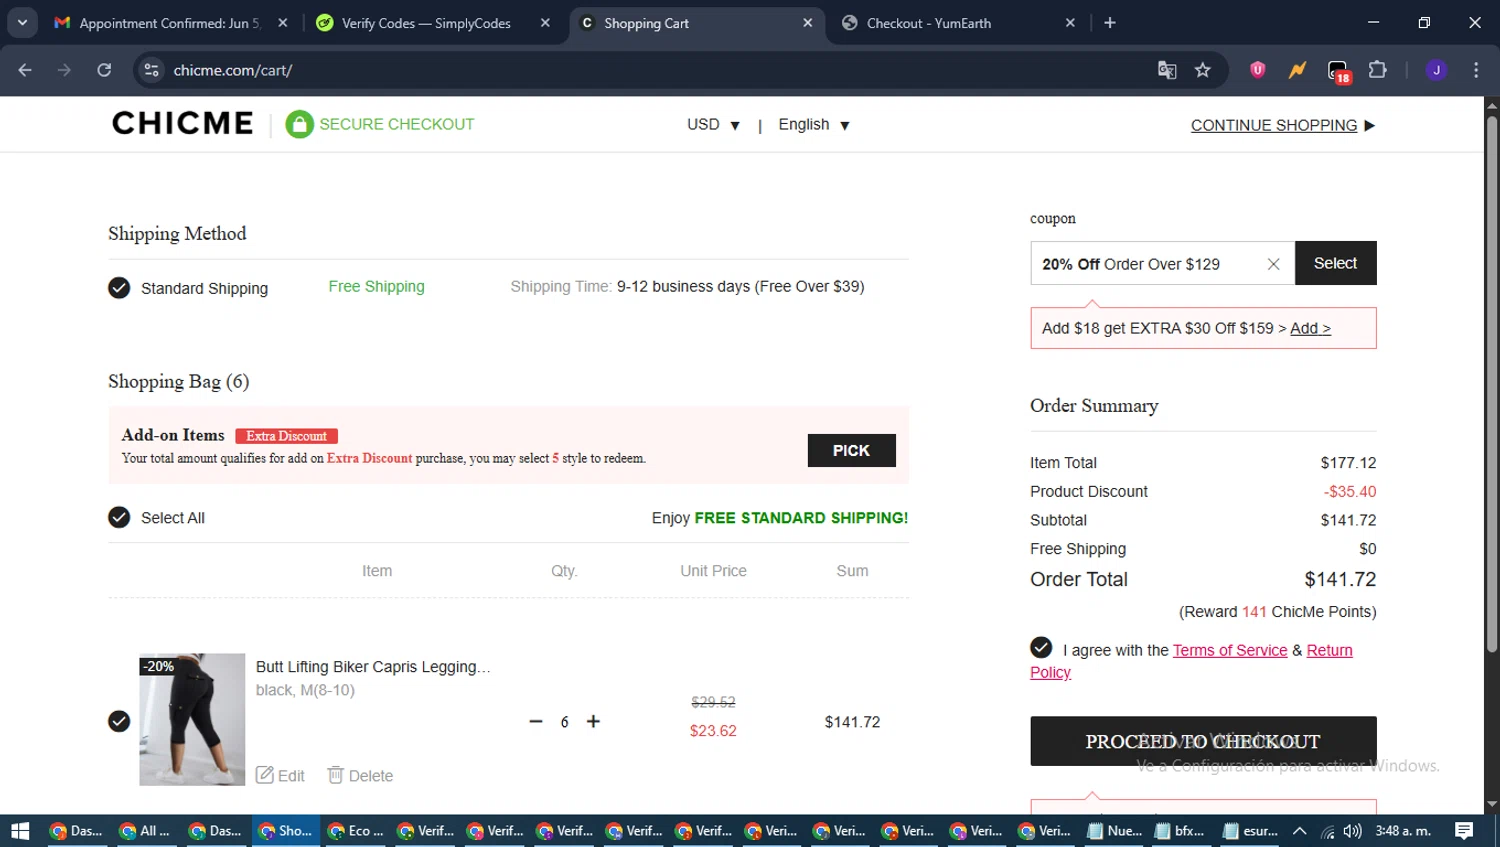Click the translate page icon
The image size is (1500, 847).
pyautogui.click(x=1167, y=70)
